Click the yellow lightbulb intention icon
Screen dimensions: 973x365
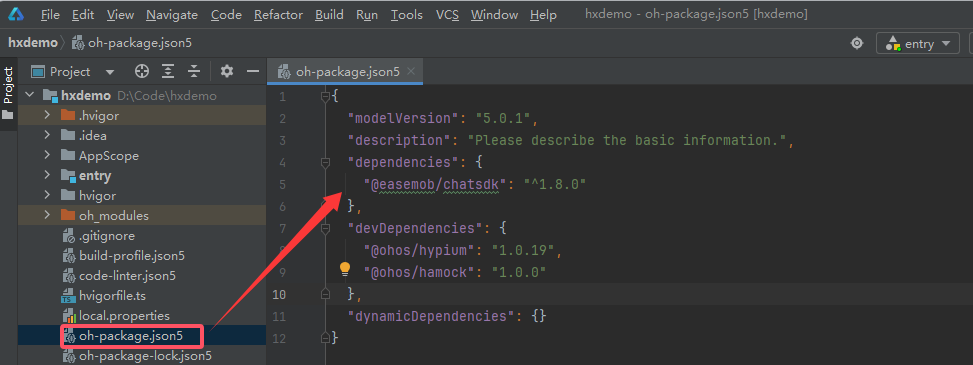(345, 269)
